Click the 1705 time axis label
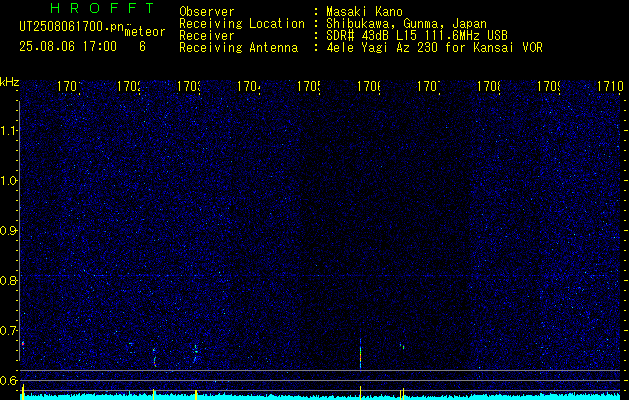 (x=309, y=86)
